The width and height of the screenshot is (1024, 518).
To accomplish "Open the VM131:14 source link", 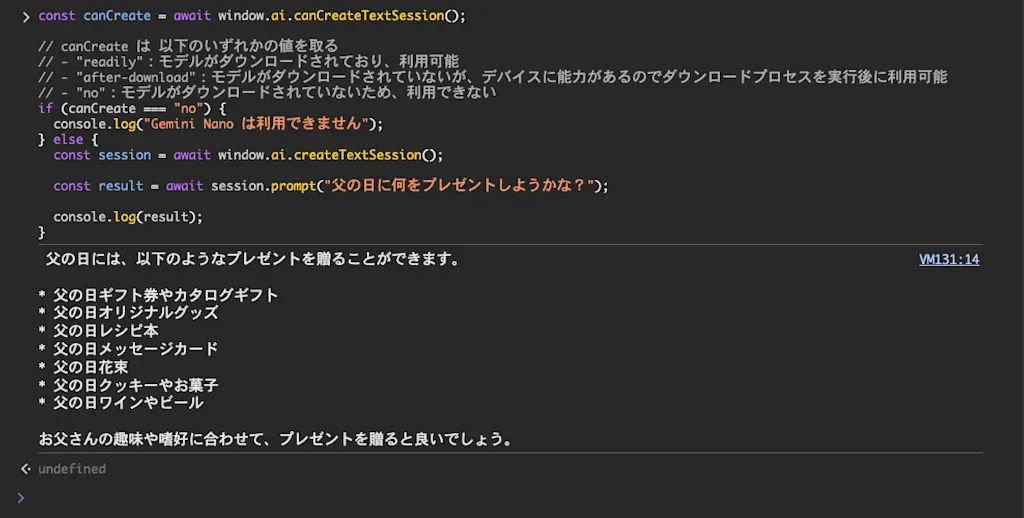I will (x=949, y=259).
